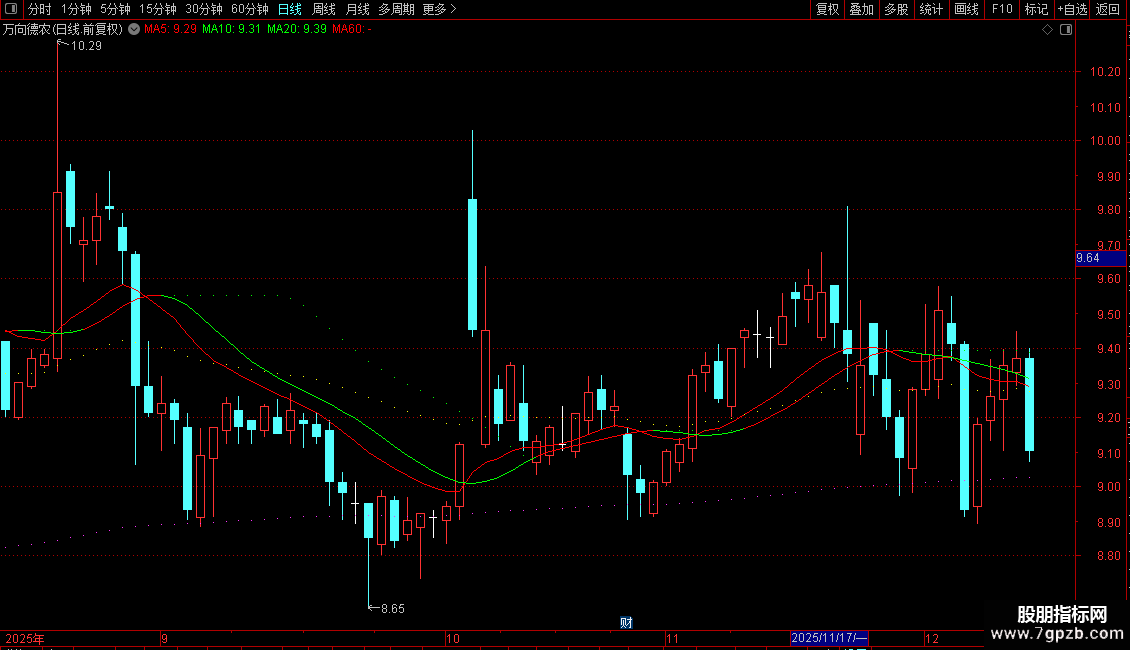Click the 9.64 highlighted price on axis
Image resolution: width=1130 pixels, height=650 pixels.
[1100, 258]
